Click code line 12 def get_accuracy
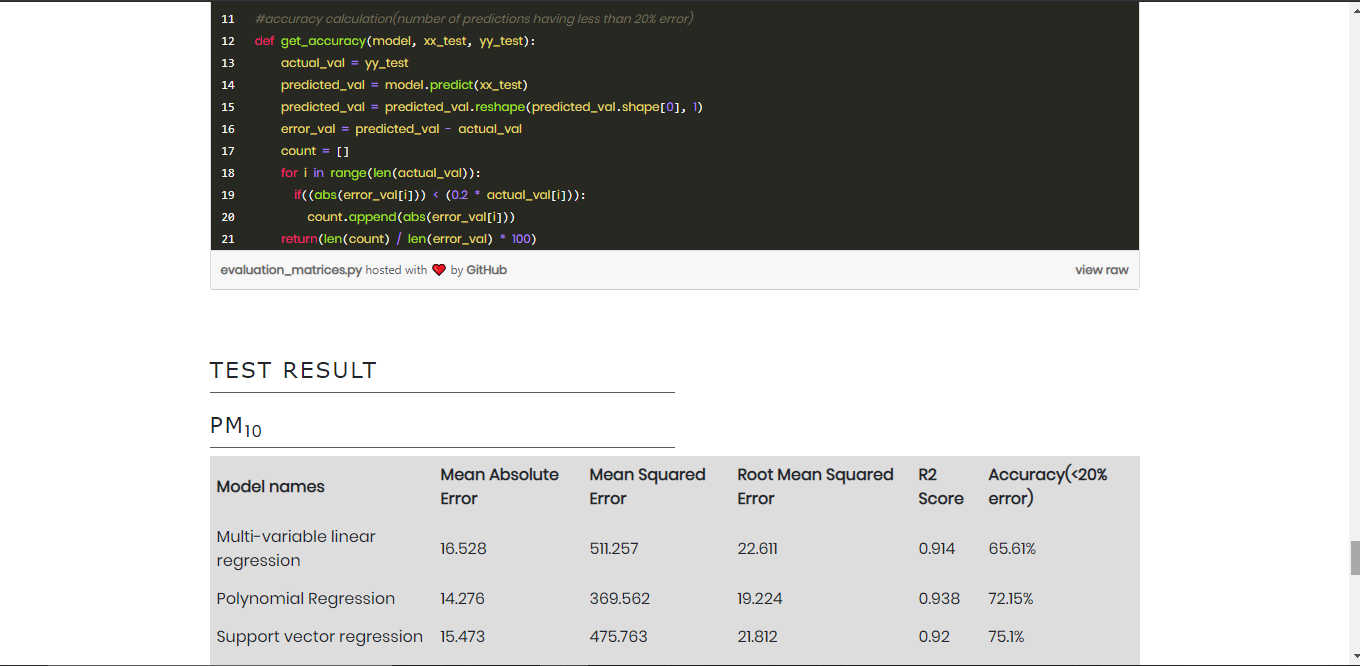This screenshot has height=666, width=1360. [395, 41]
